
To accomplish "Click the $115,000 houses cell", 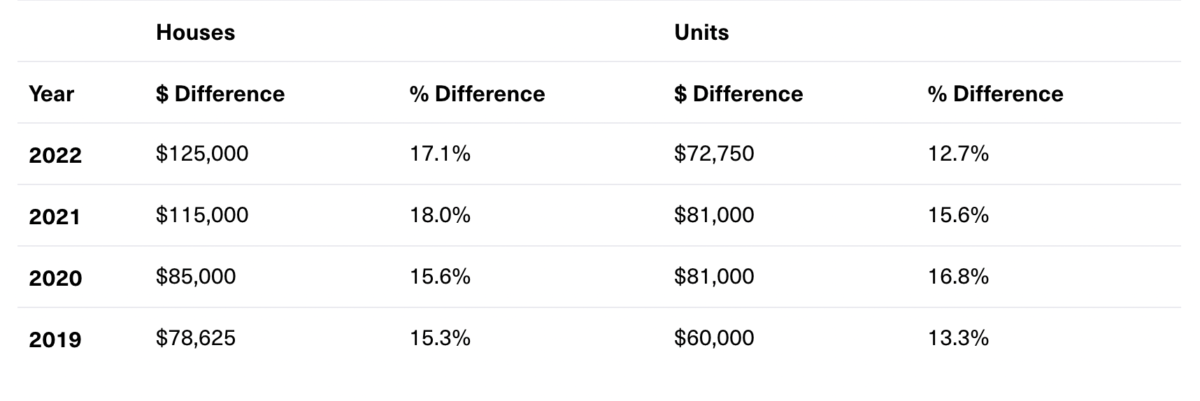I will pos(202,216).
